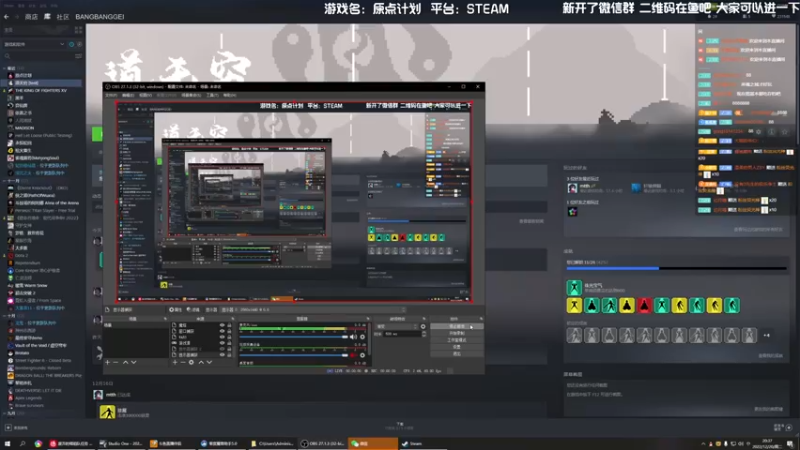The width and height of the screenshot is (800, 450).
Task: Click the recent-activity clock filter icon
Action: 71,44
